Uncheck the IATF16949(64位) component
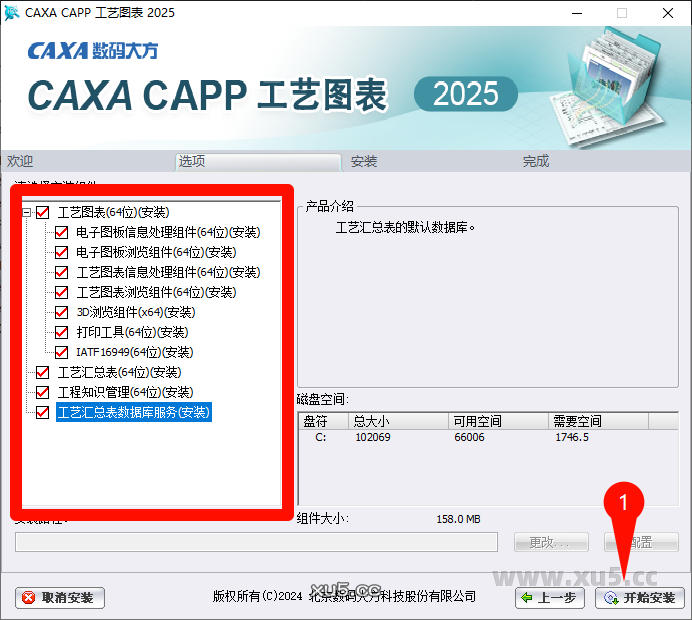The image size is (692, 620). 62,352
